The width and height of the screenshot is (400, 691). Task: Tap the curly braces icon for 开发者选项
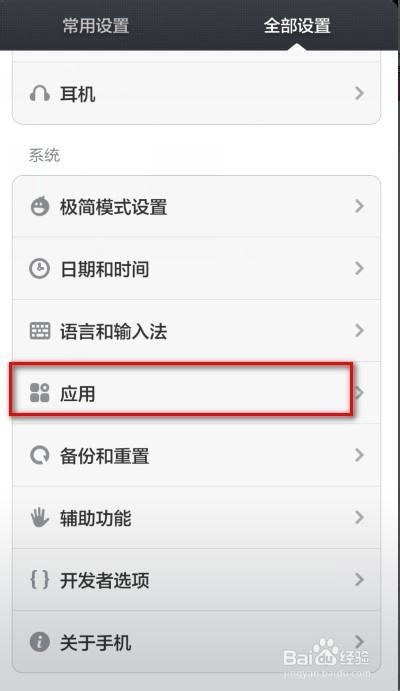pyautogui.click(x=39, y=580)
